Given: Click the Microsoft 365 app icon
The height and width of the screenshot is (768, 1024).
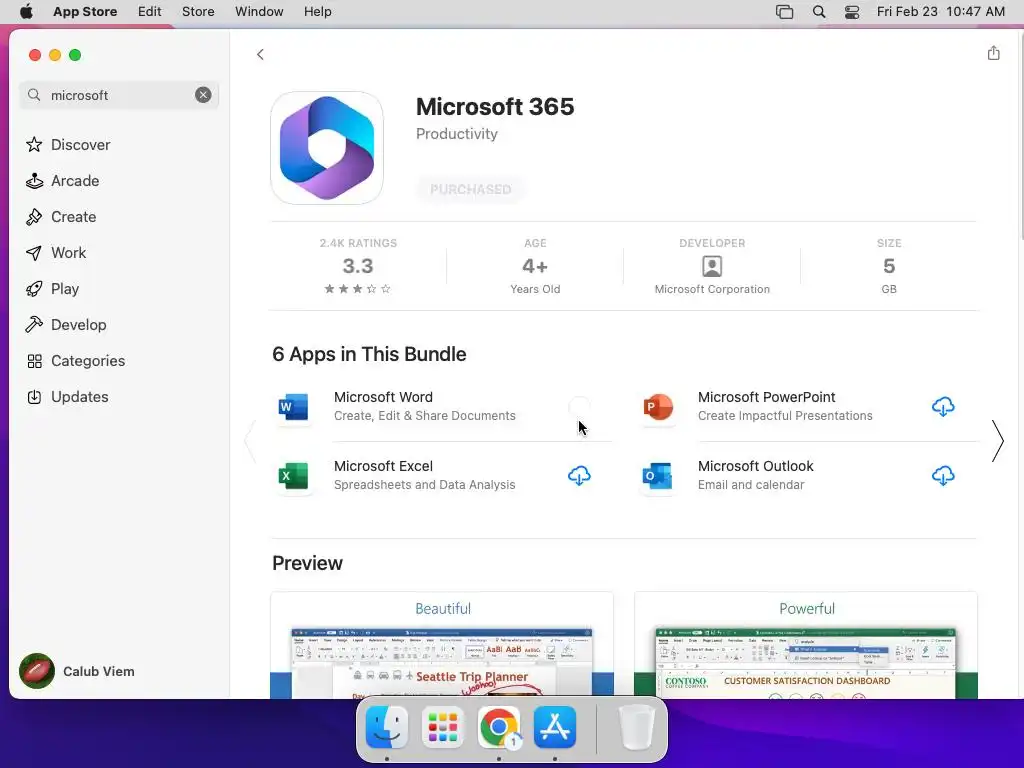Looking at the screenshot, I should pyautogui.click(x=327, y=148).
